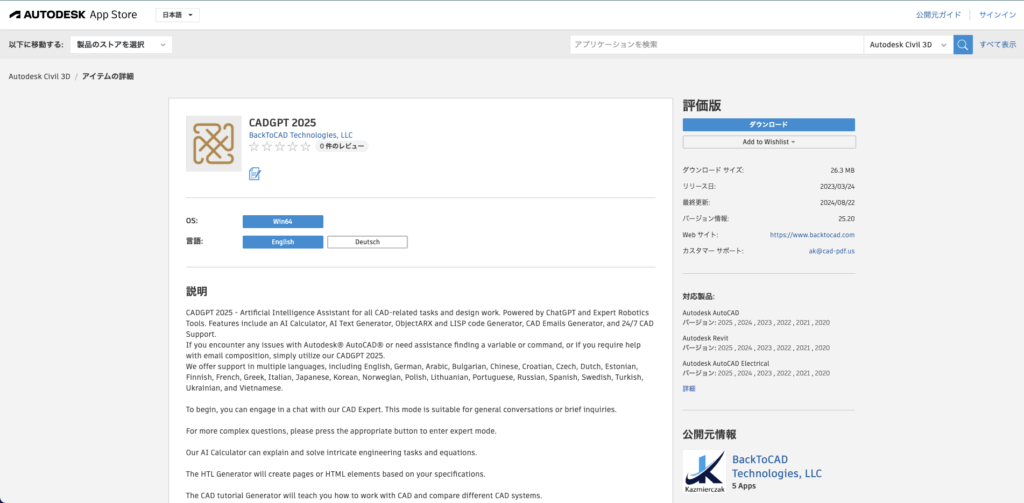The image size is (1024, 503).
Task: Click the ダウンロード download button
Action: (x=768, y=125)
